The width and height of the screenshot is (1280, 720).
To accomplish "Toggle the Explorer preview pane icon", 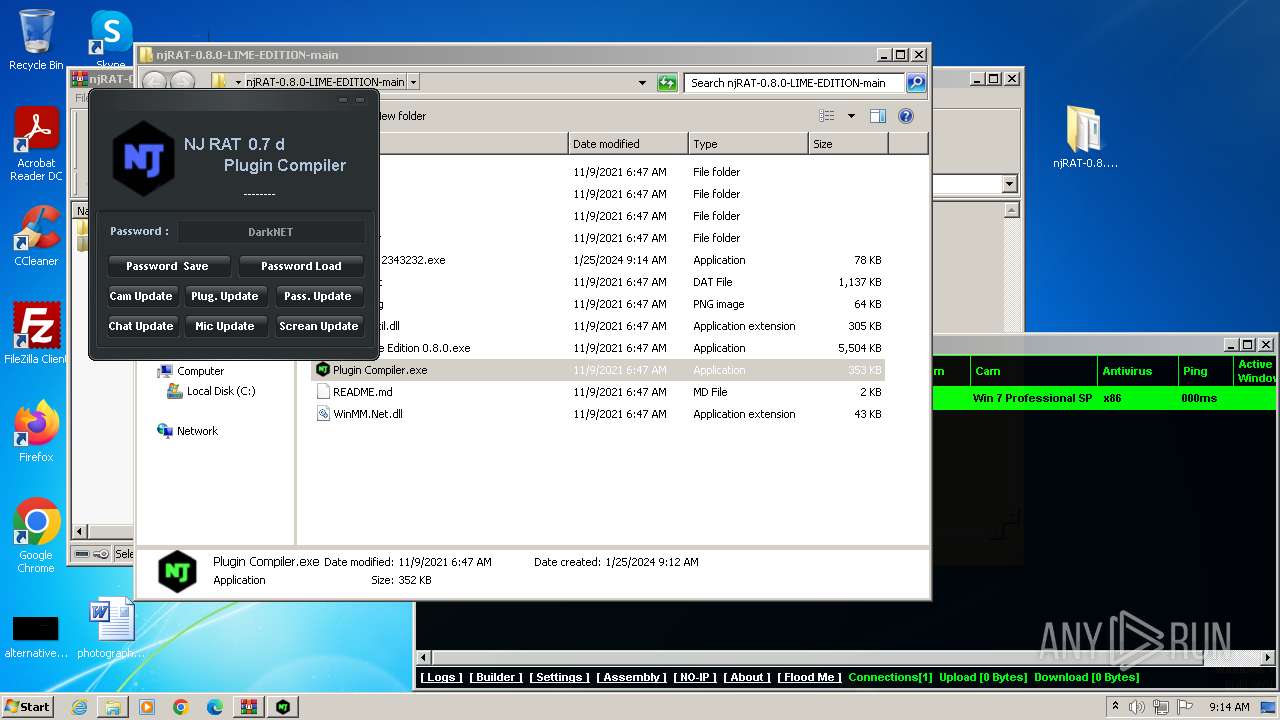I will (x=877, y=116).
